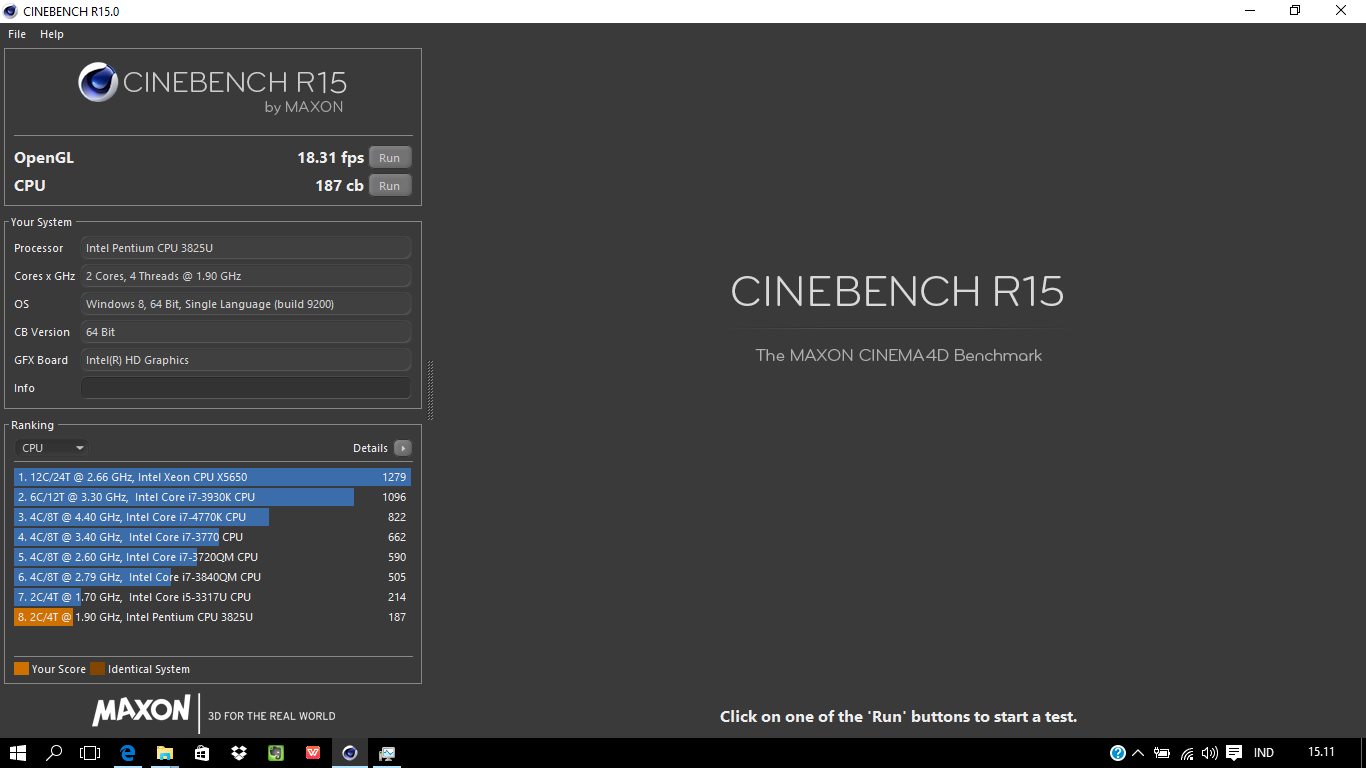Open taskbar Search magnifier
This screenshot has height=768, width=1366.
click(55, 753)
